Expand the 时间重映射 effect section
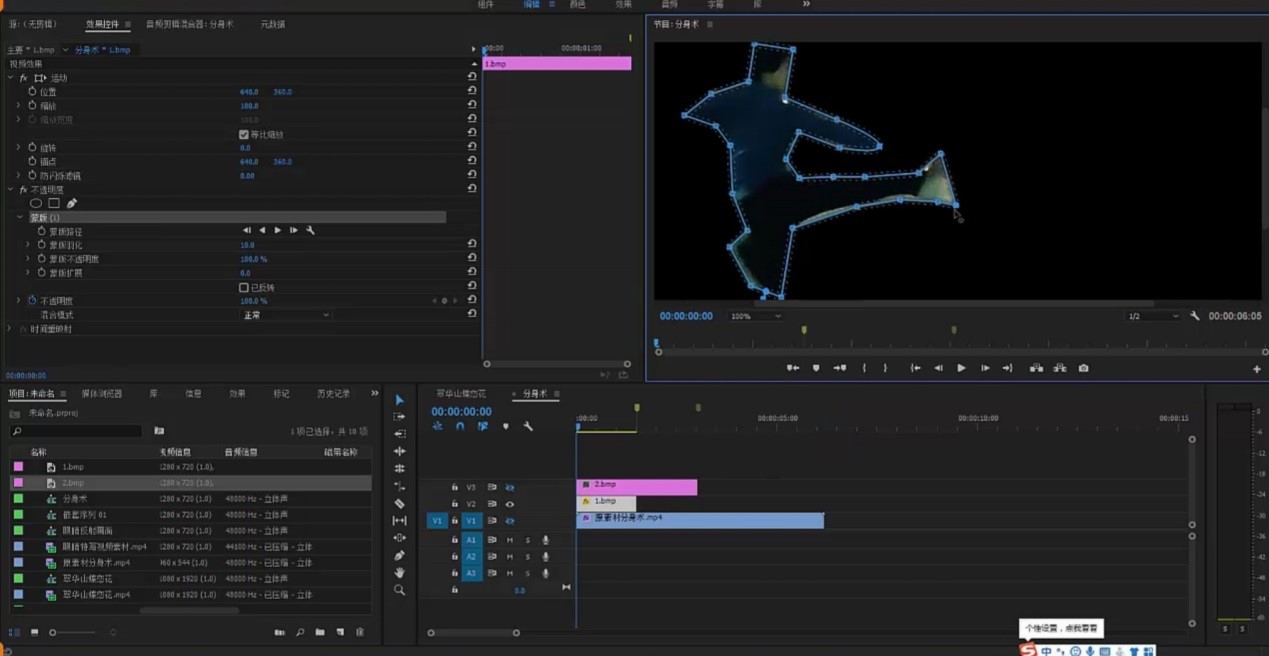 [10, 329]
